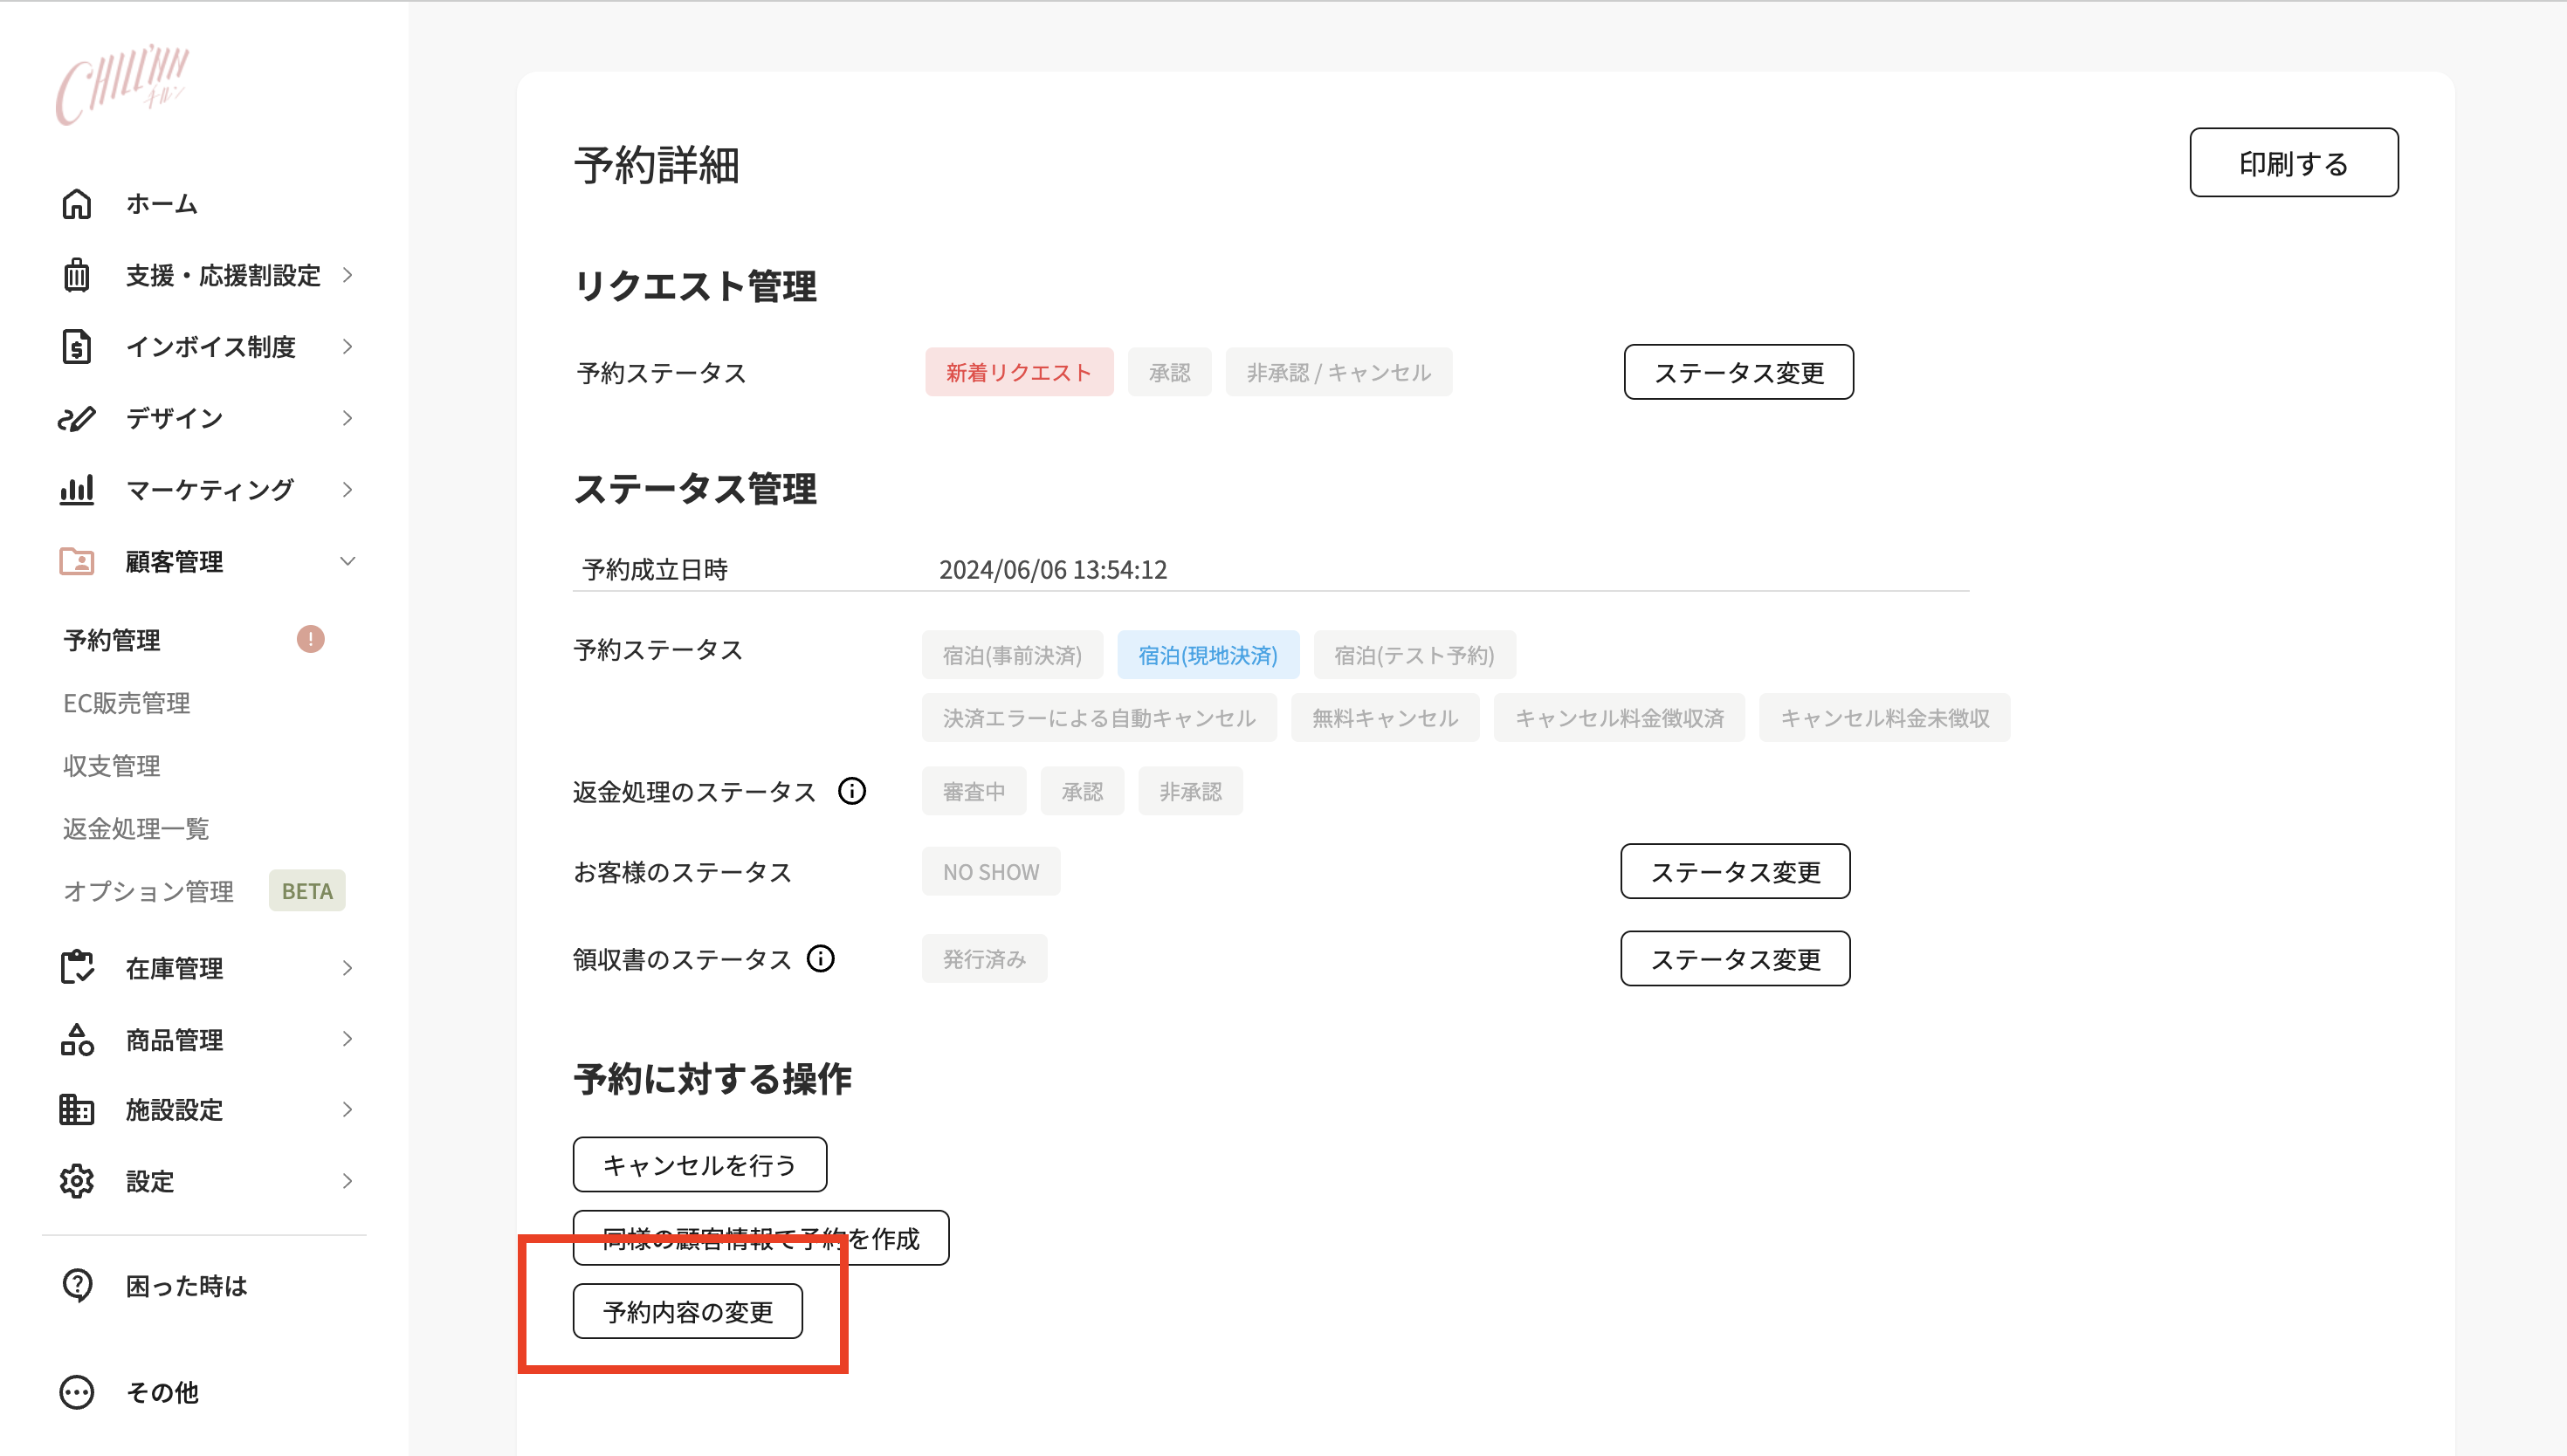Image resolution: width=2567 pixels, height=1456 pixels.
Task: Open the 返金処理一覧 menu item
Action: [x=137, y=828]
